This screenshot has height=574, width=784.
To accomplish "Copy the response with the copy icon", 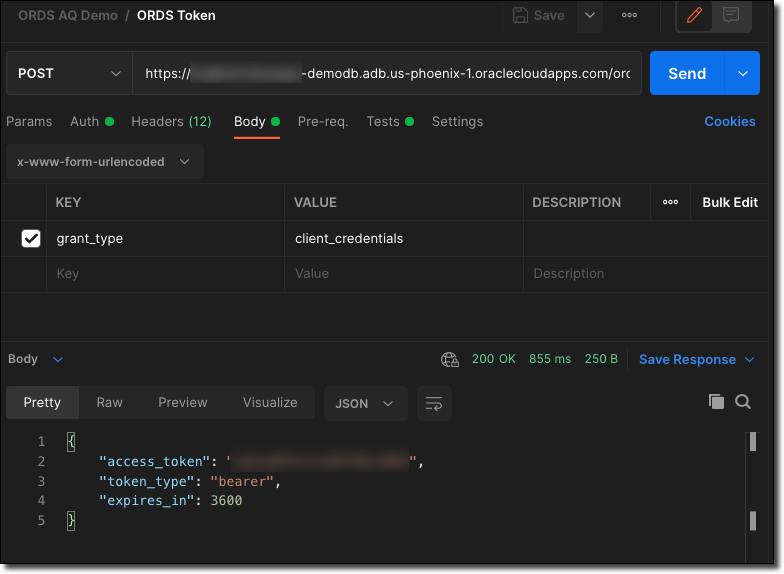I will [x=716, y=402].
